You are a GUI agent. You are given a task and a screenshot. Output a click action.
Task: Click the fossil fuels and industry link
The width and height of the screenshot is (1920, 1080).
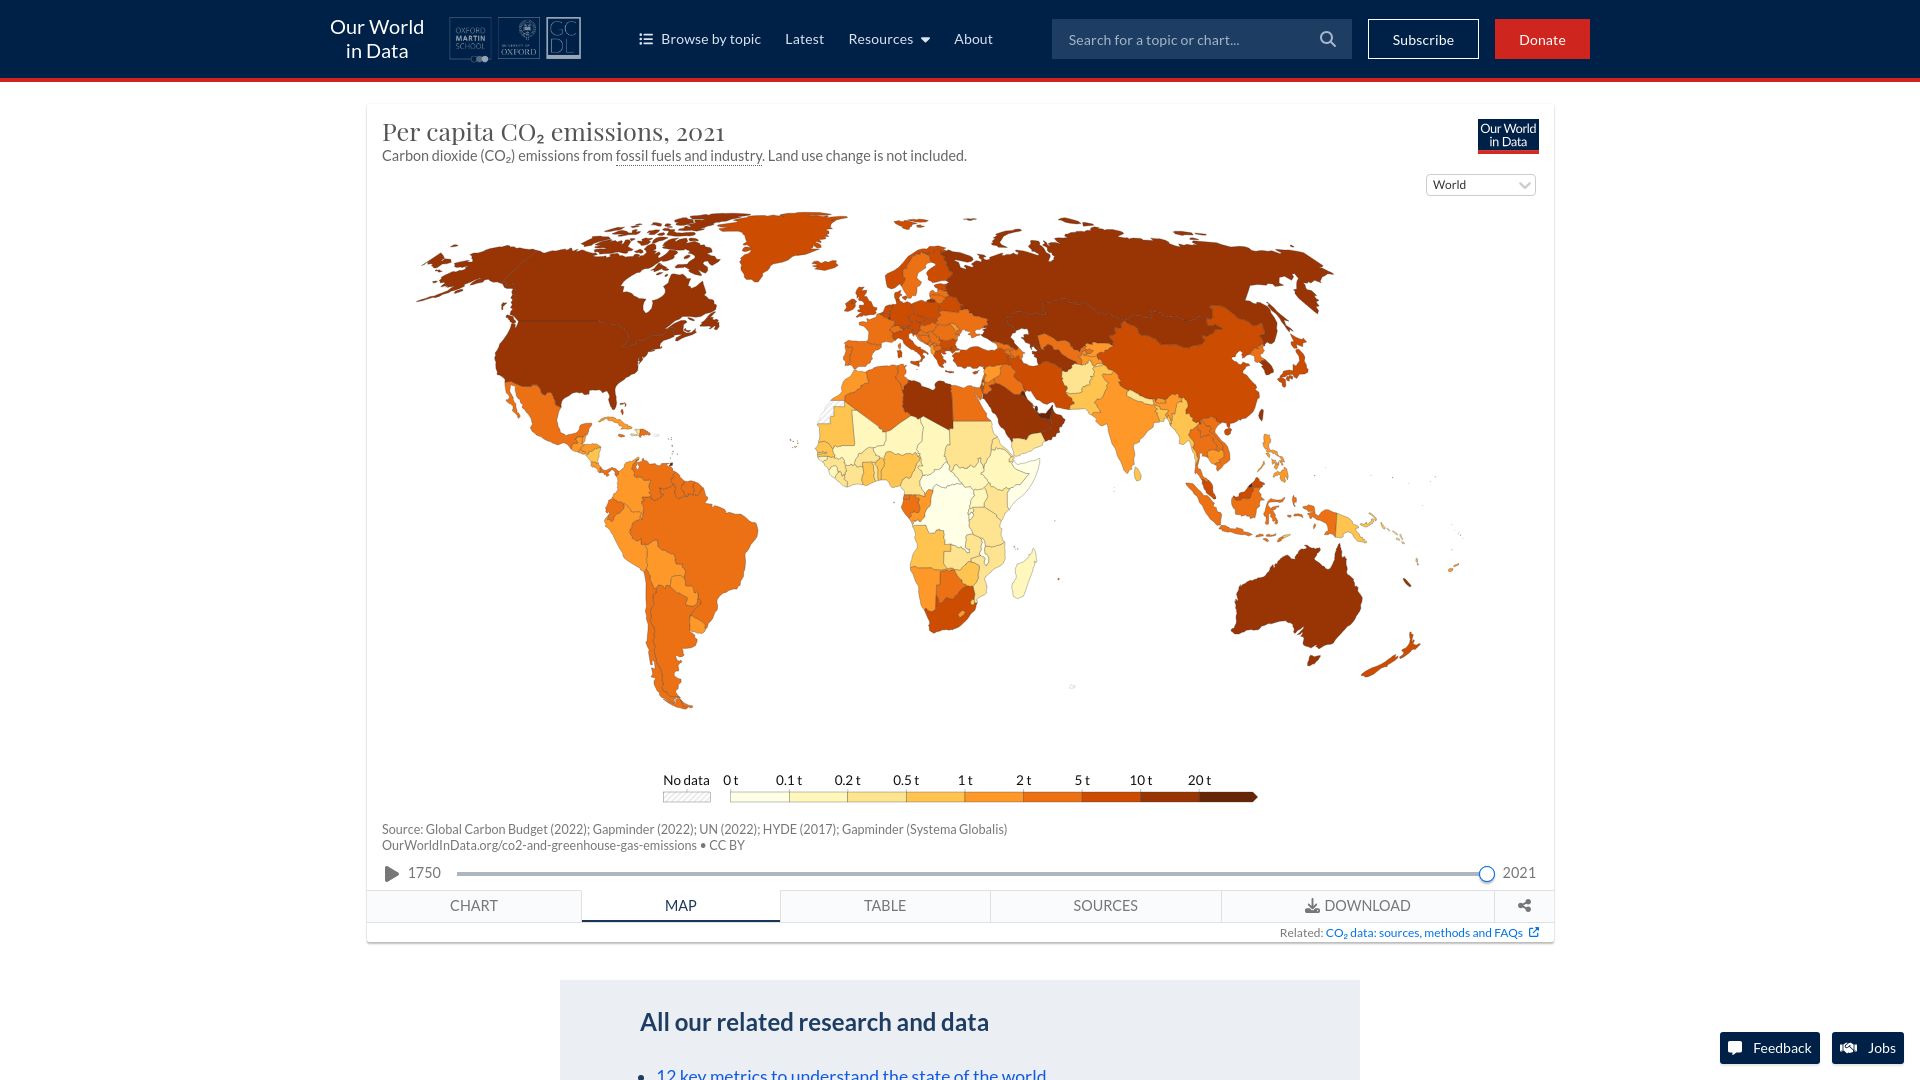click(x=689, y=156)
